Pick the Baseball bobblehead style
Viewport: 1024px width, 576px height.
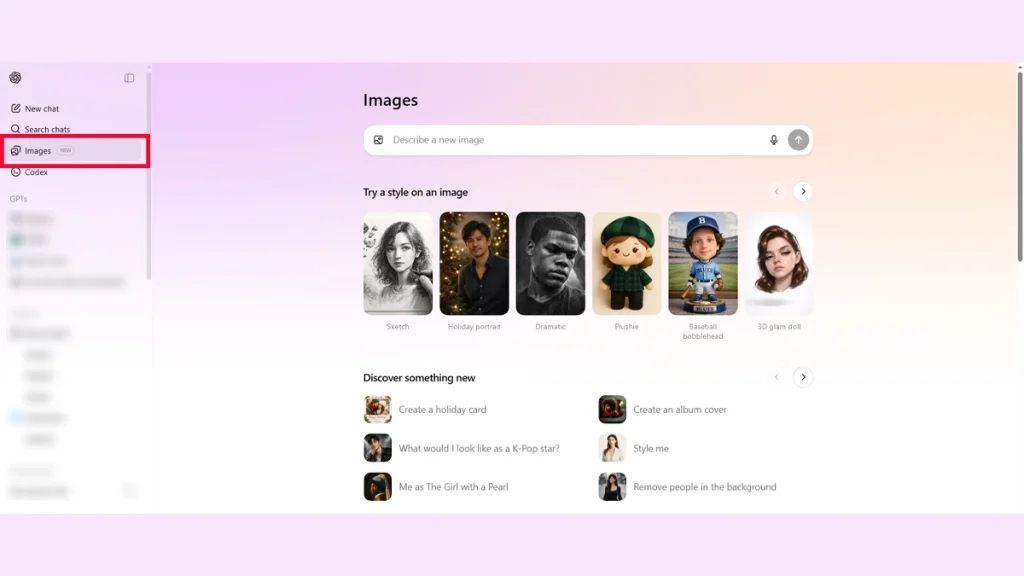coord(703,263)
